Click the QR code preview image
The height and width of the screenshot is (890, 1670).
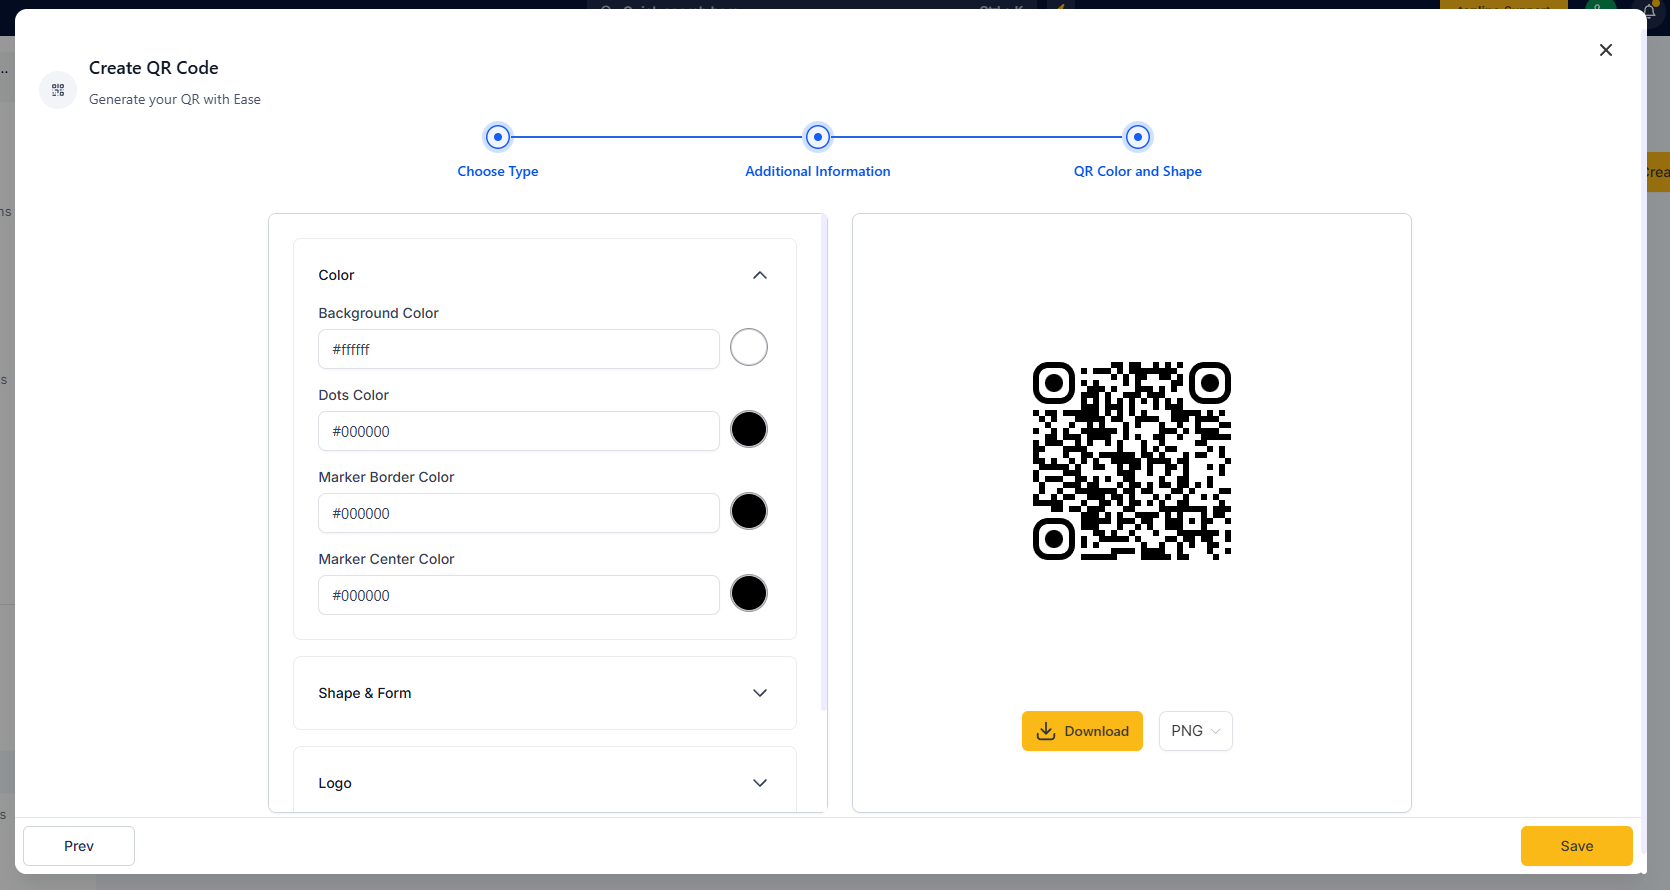[x=1132, y=461]
